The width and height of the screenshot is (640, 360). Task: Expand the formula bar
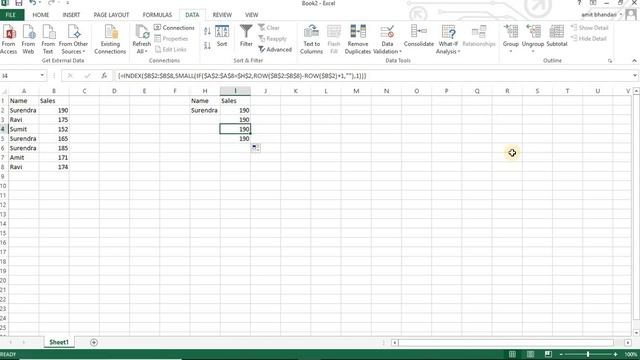coord(635,76)
